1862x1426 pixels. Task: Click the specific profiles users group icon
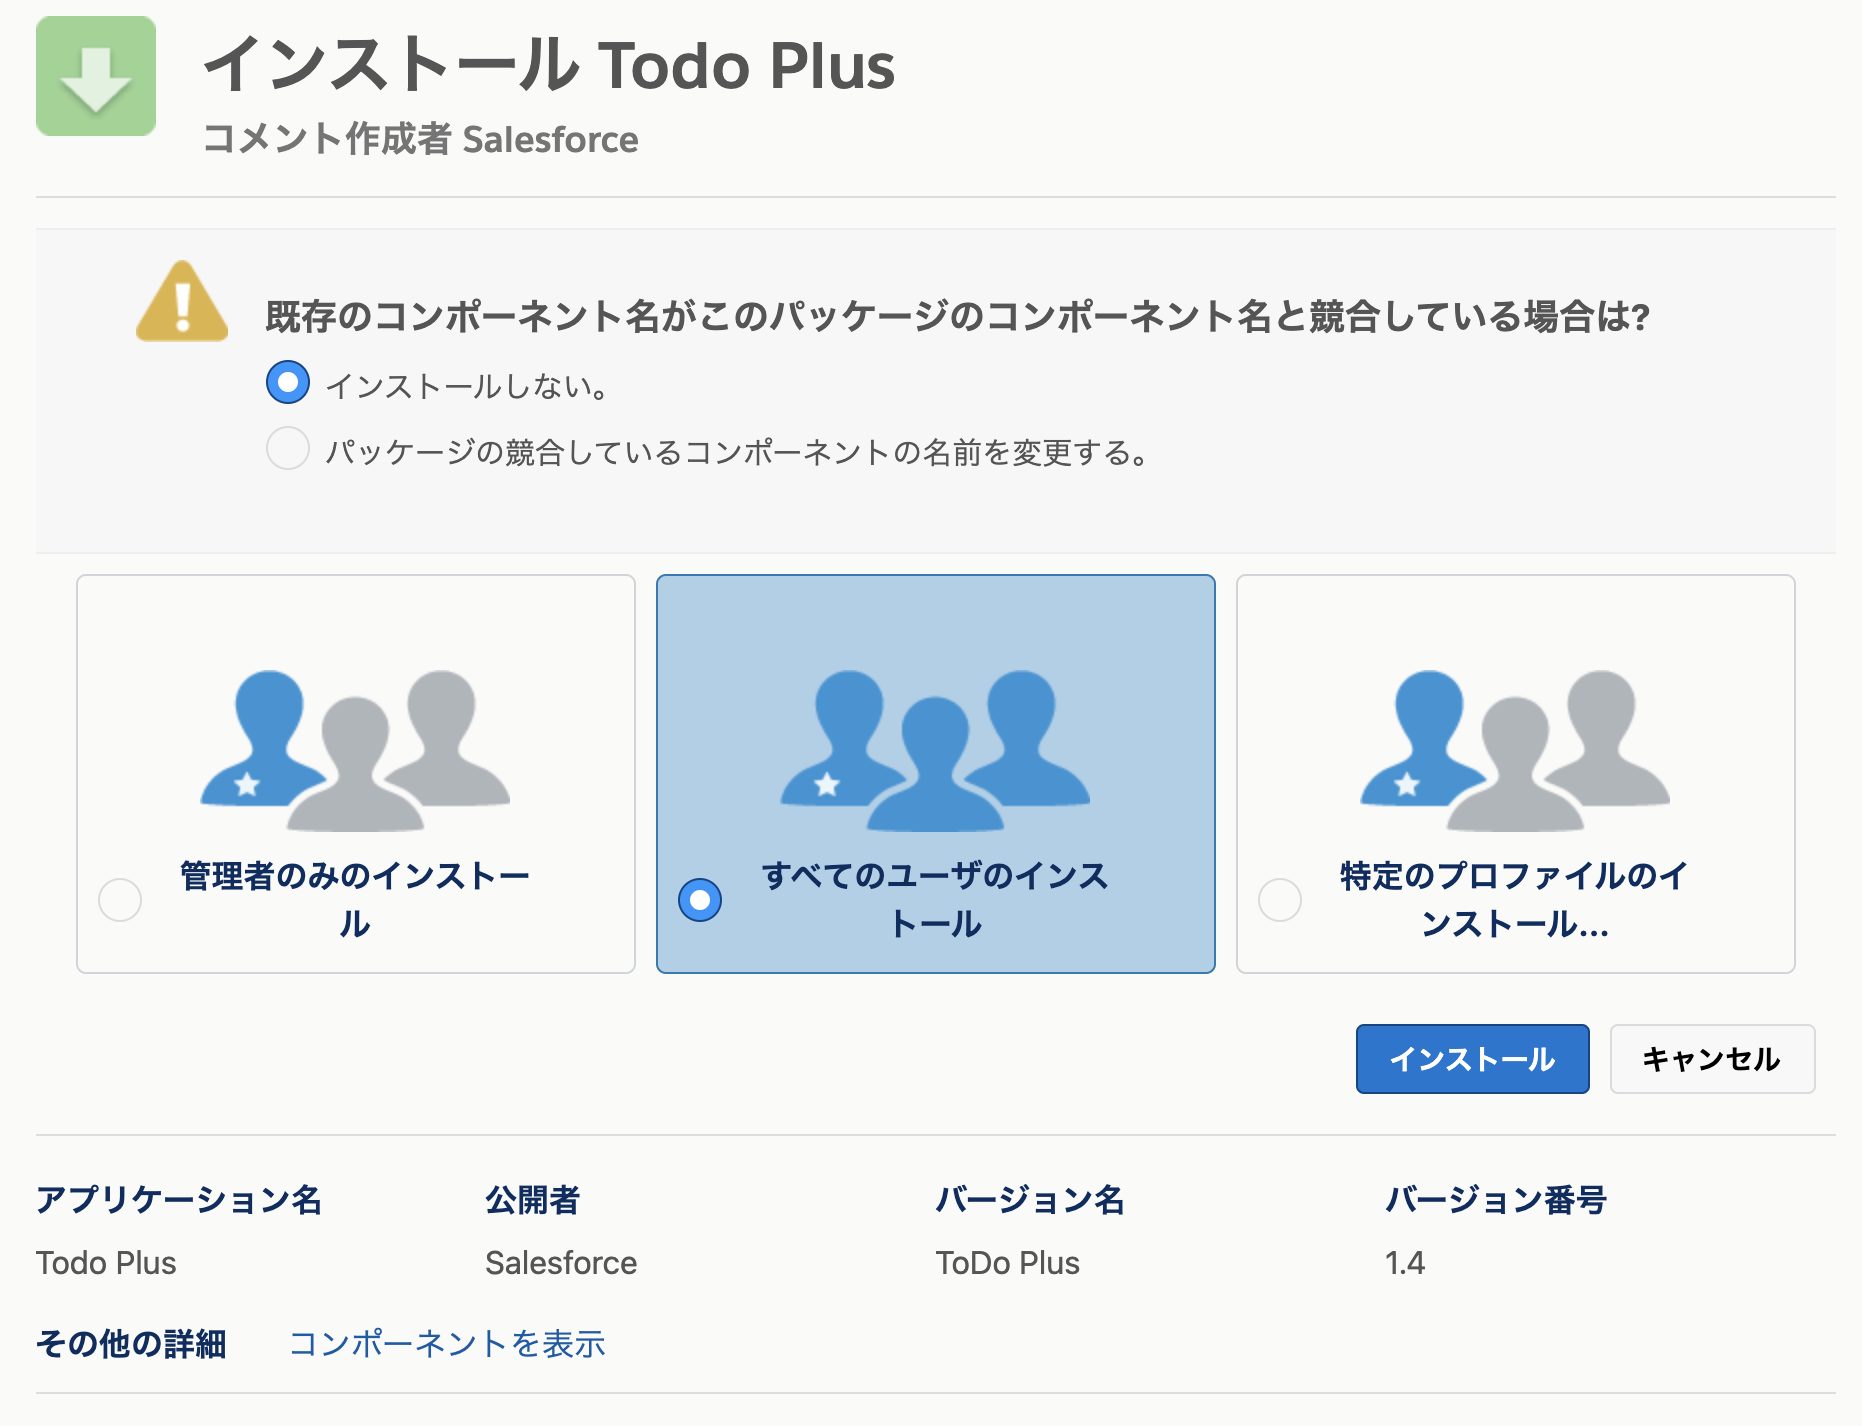1515,750
